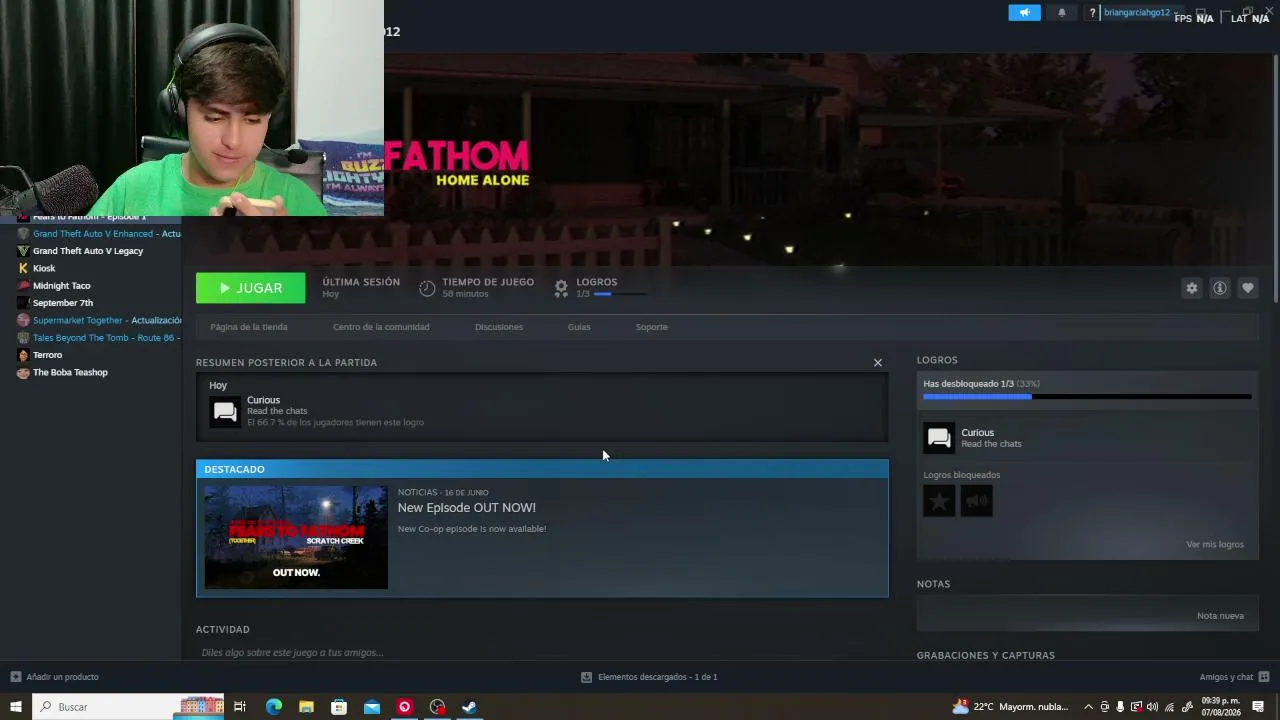The height and width of the screenshot is (720, 1280).
Task: Open Steam notifications bell
Action: click(x=1062, y=13)
